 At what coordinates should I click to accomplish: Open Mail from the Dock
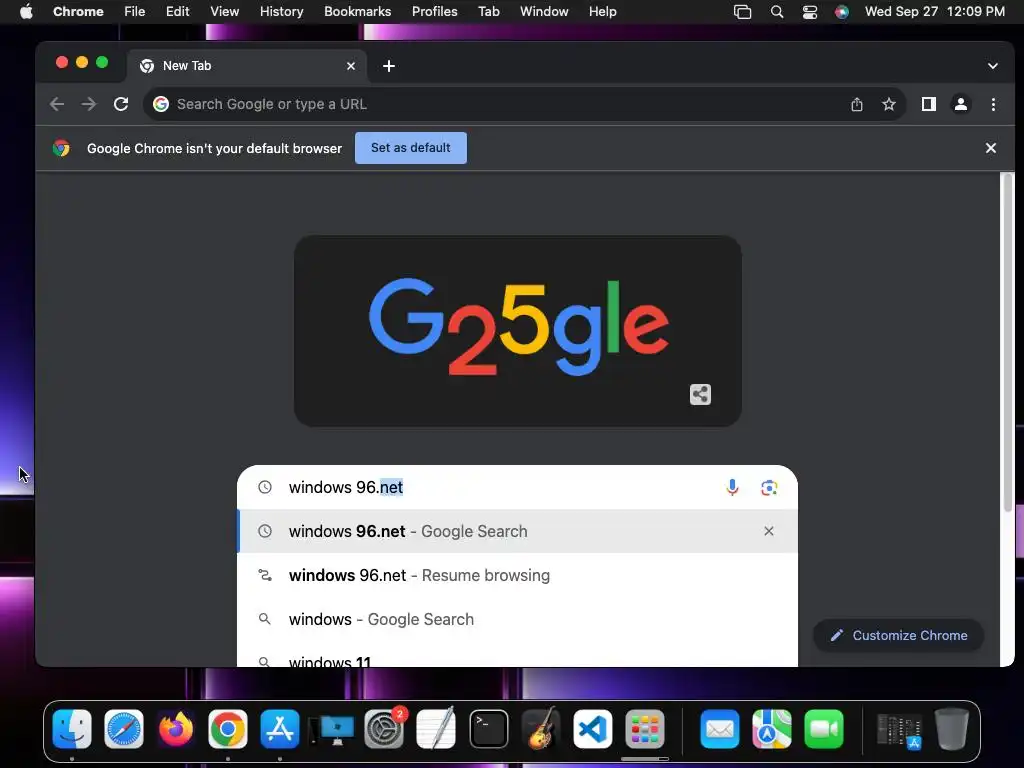coord(720,729)
